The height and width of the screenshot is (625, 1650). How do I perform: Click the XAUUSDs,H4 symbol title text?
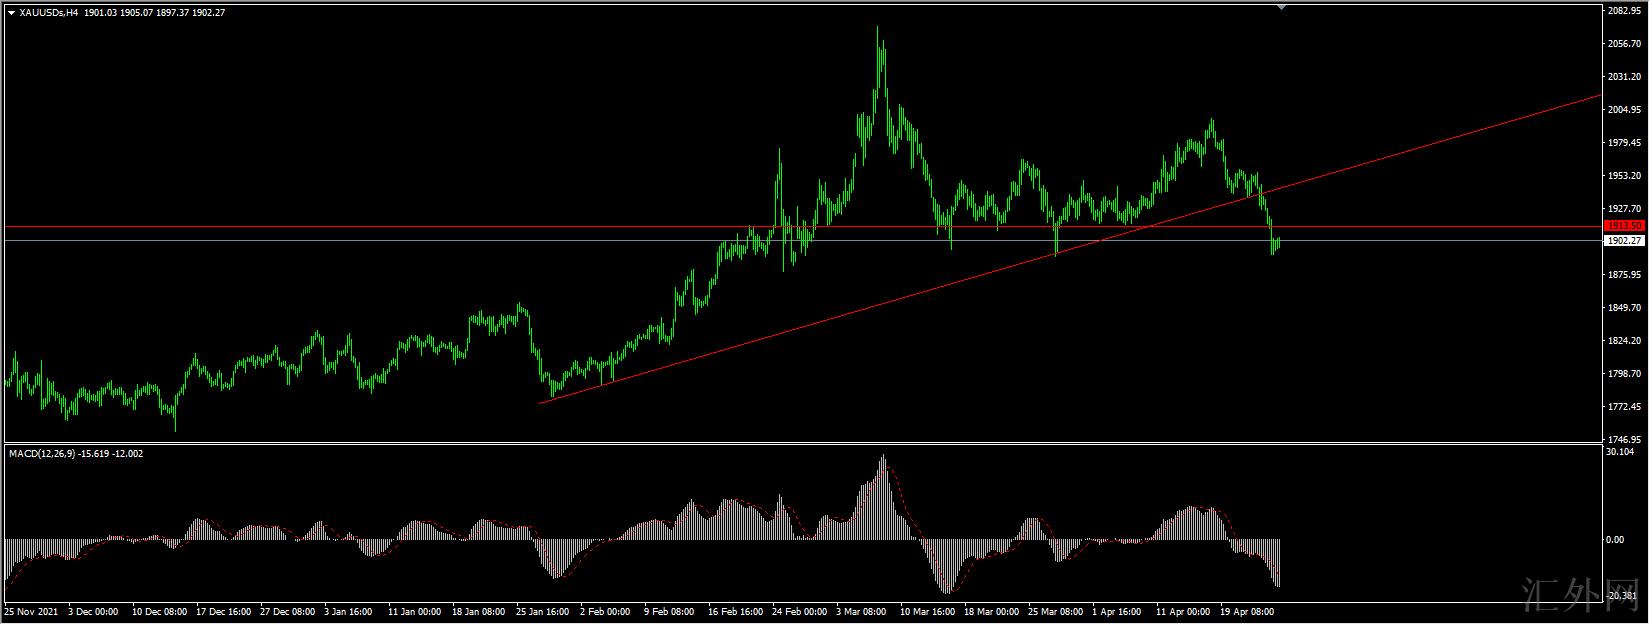point(49,12)
